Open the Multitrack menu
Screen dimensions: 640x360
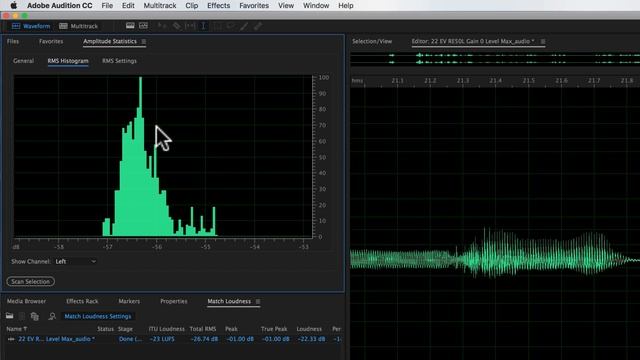point(160,5)
